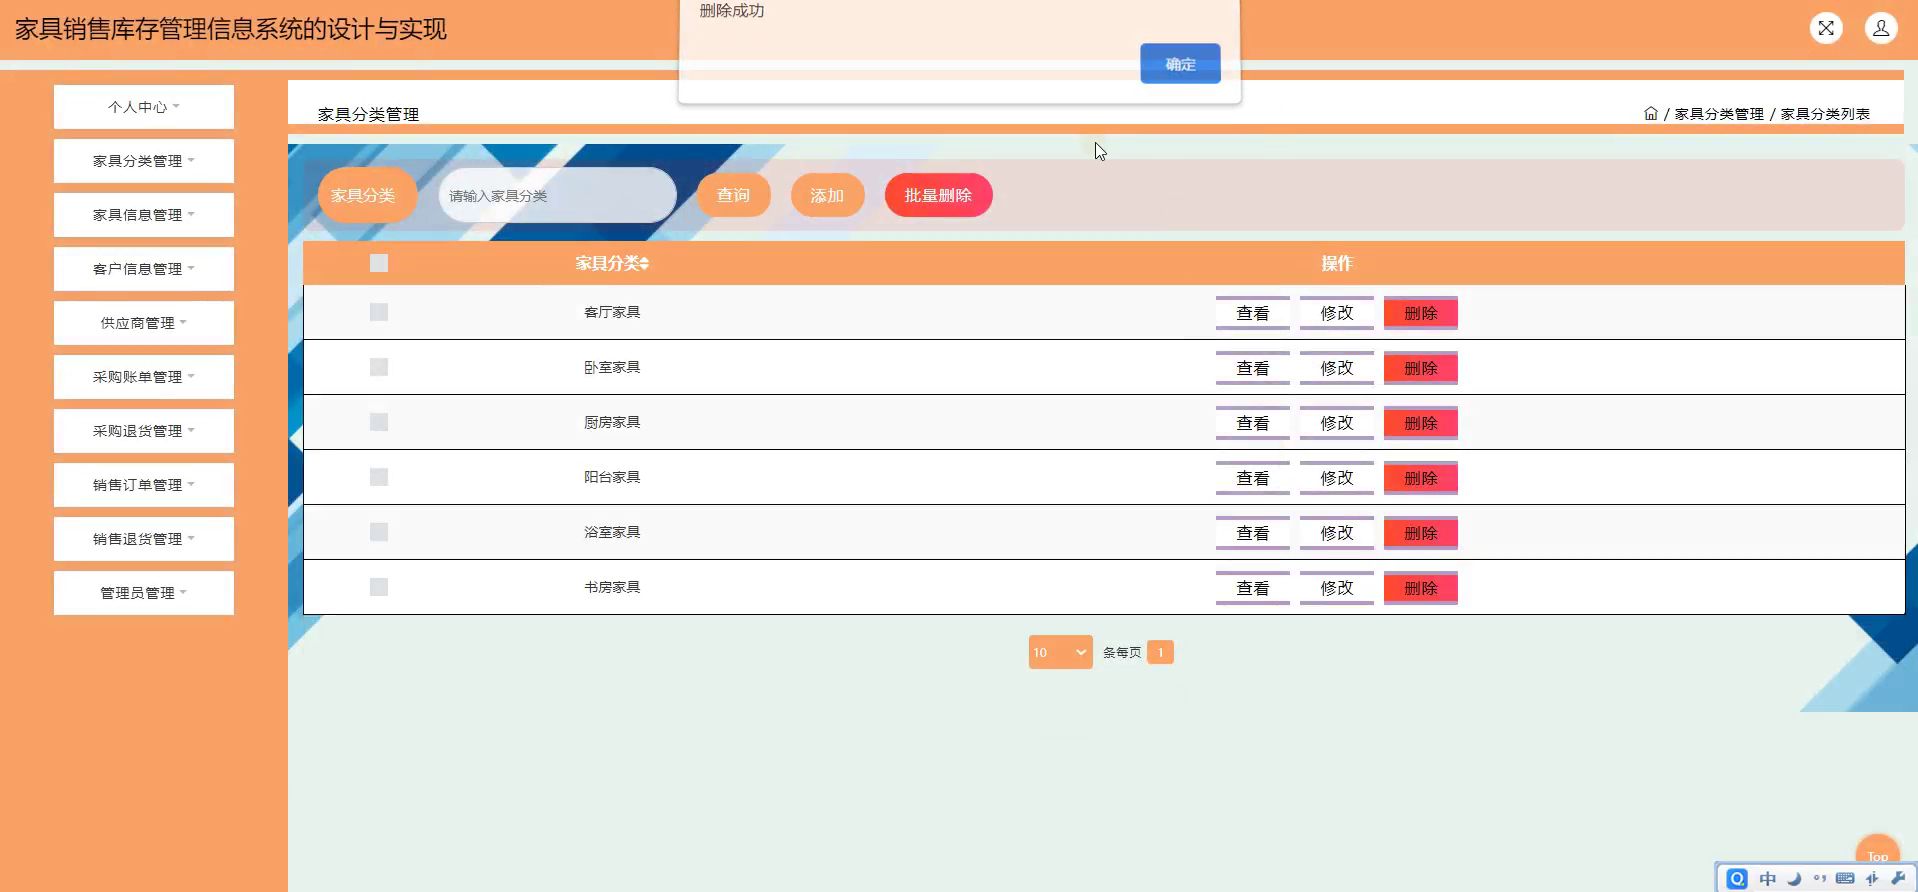Expand the 家具信息管理 sidebar menu
The width and height of the screenshot is (1918, 892).
point(144,215)
